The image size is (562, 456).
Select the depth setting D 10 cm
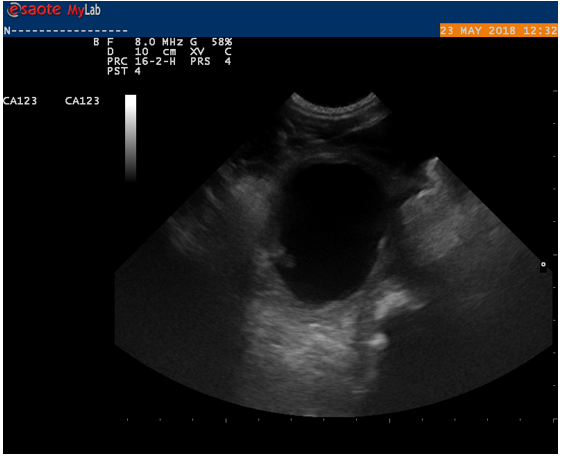point(142,52)
